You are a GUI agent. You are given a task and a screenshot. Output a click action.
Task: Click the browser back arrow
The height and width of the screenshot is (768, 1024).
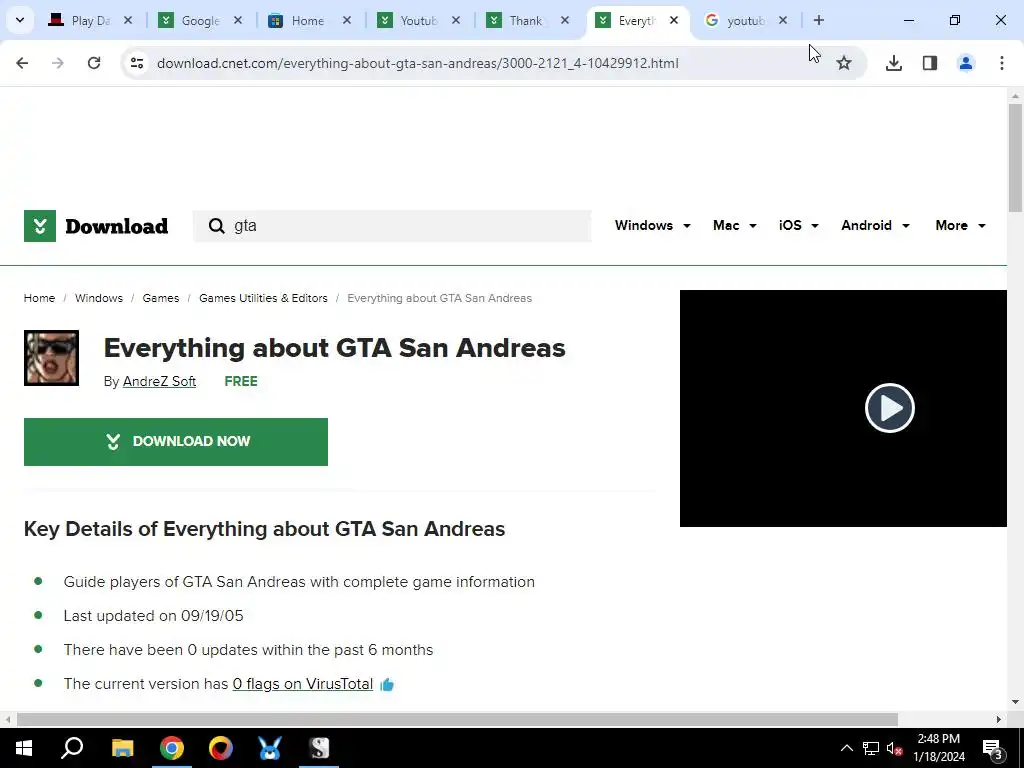point(22,63)
